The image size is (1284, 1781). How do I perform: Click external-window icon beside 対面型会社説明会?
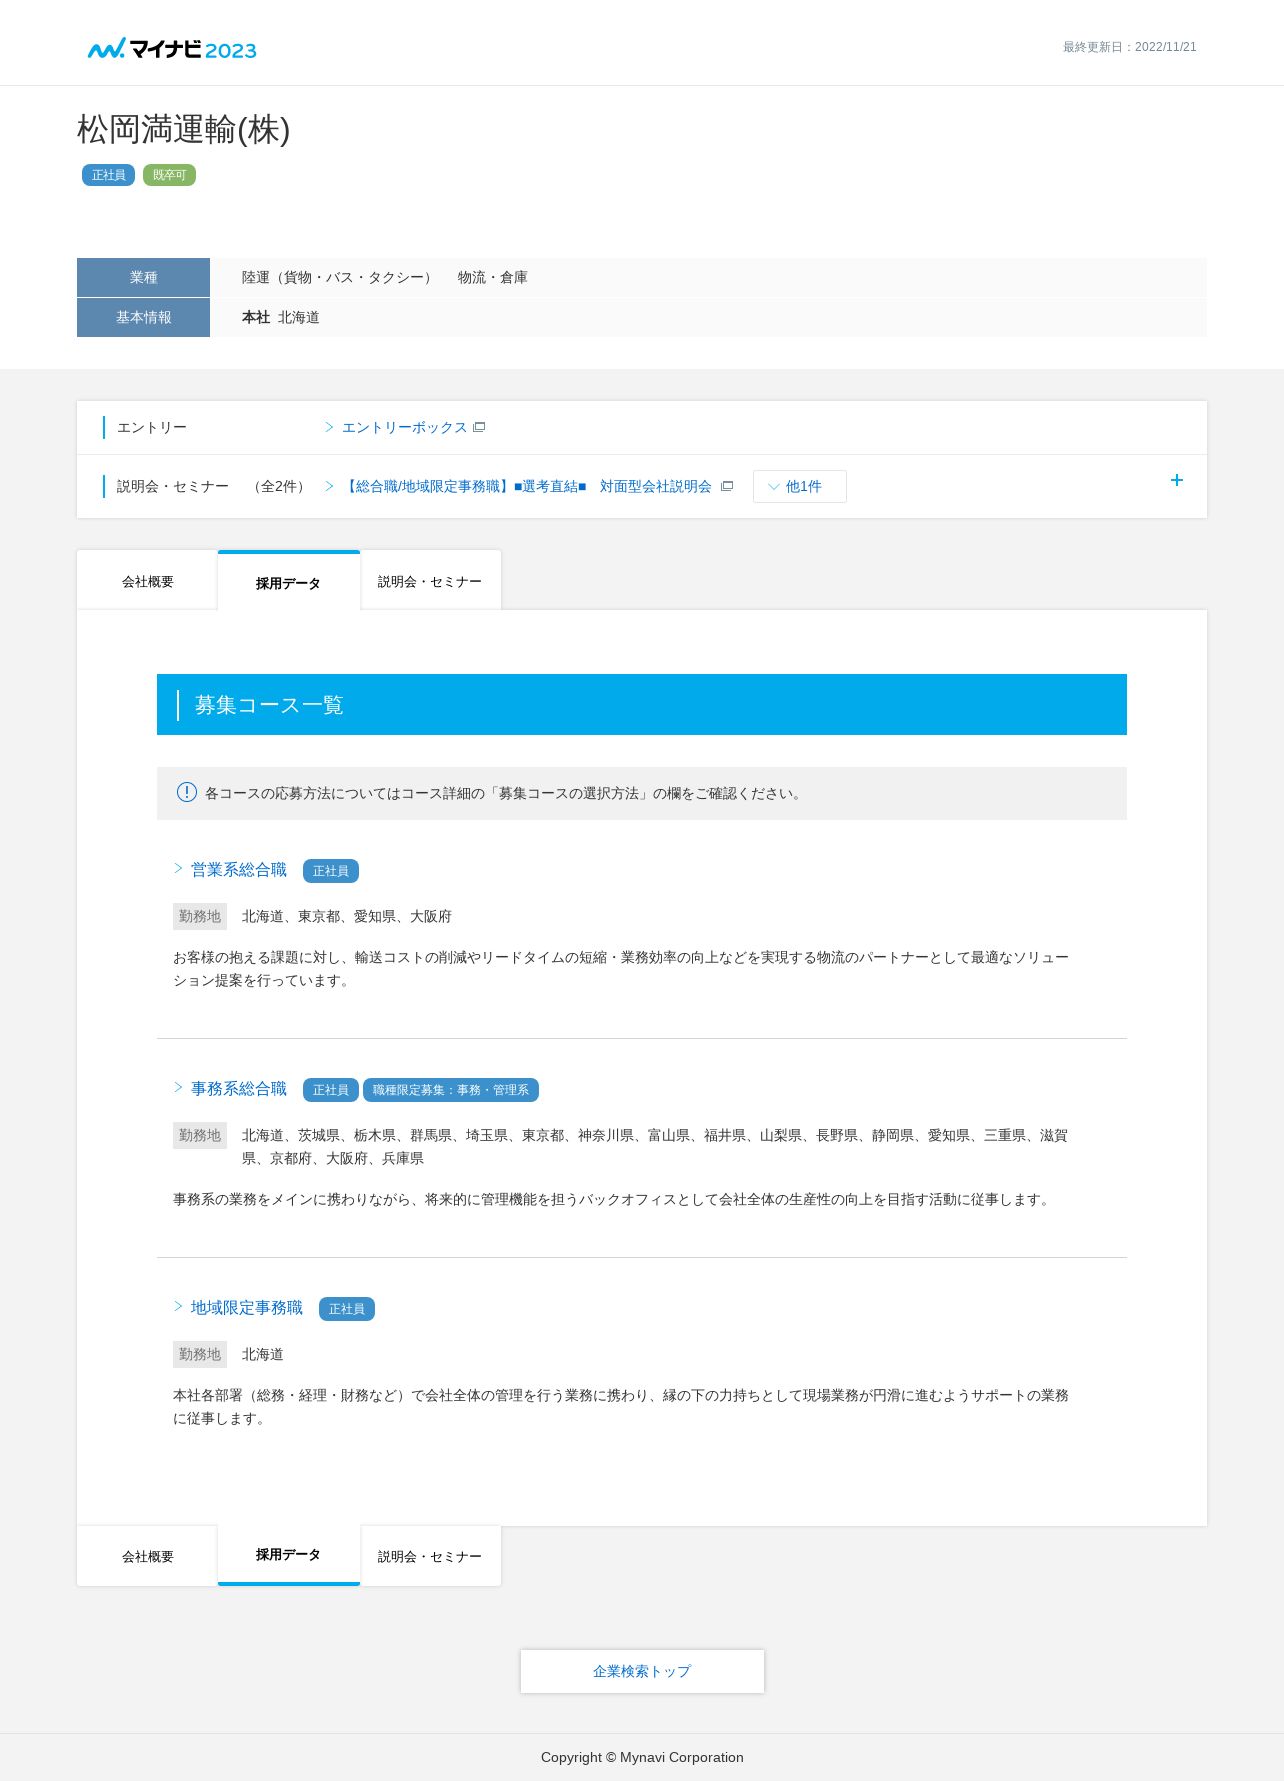point(727,486)
